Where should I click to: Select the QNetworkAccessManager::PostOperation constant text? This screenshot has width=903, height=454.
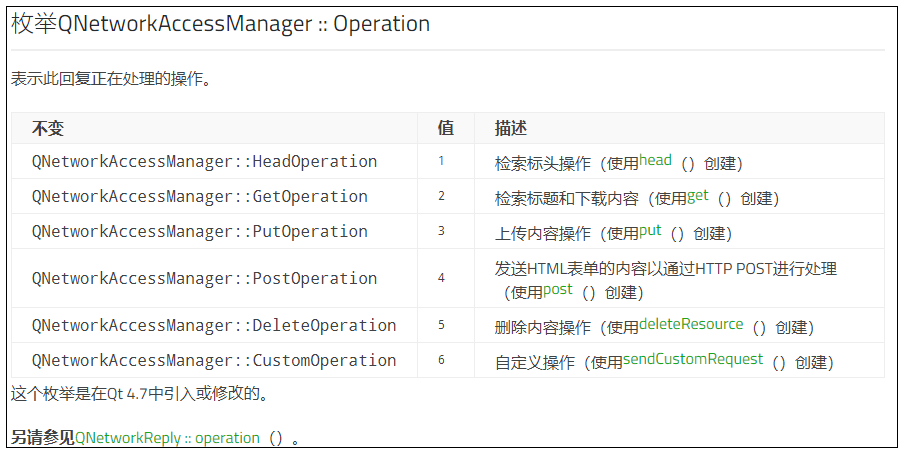(204, 278)
